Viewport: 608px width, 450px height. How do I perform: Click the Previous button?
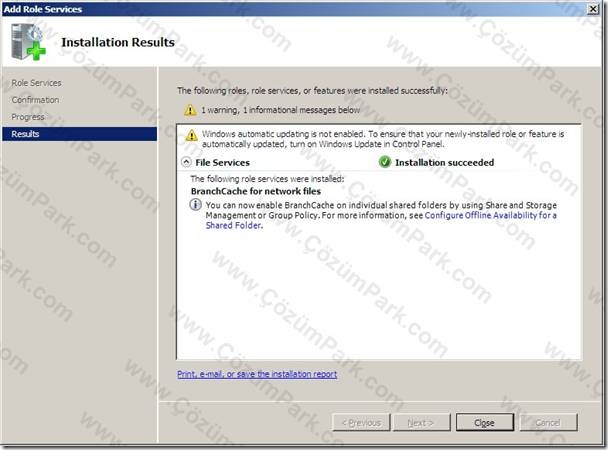coord(362,422)
